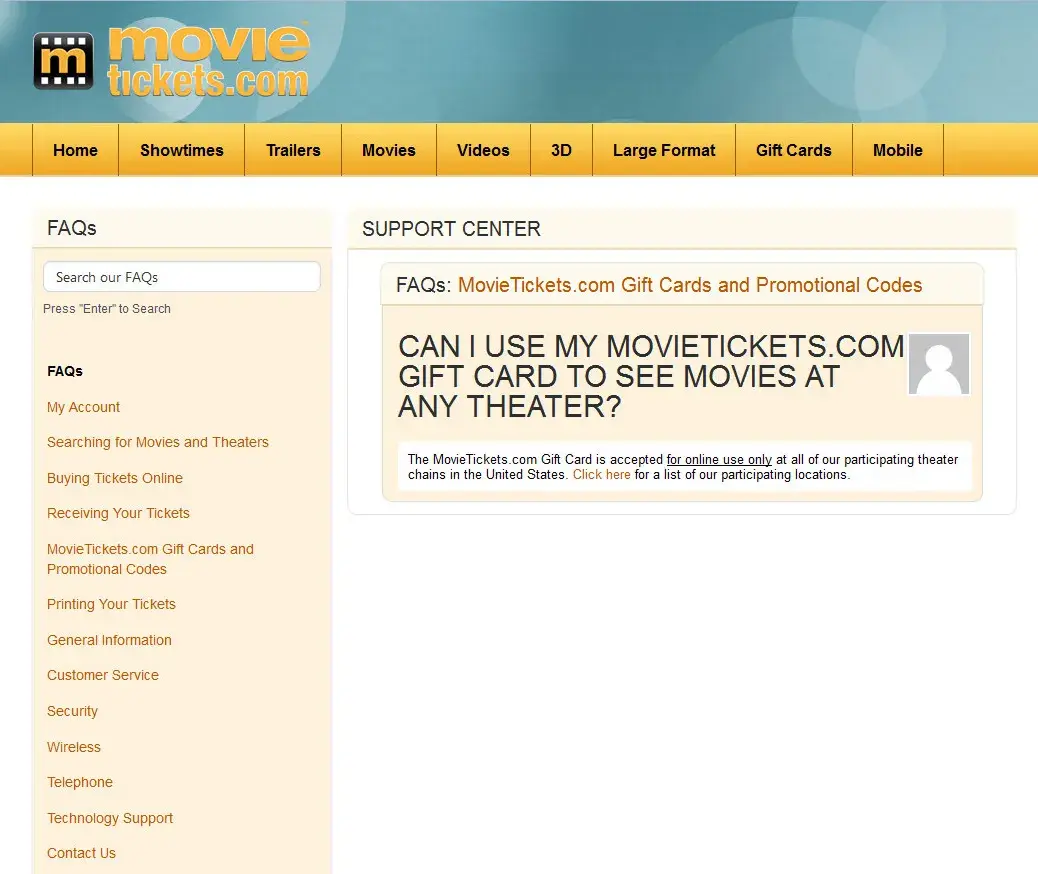Click the gray user avatar image
The height and width of the screenshot is (874, 1038).
click(938, 364)
